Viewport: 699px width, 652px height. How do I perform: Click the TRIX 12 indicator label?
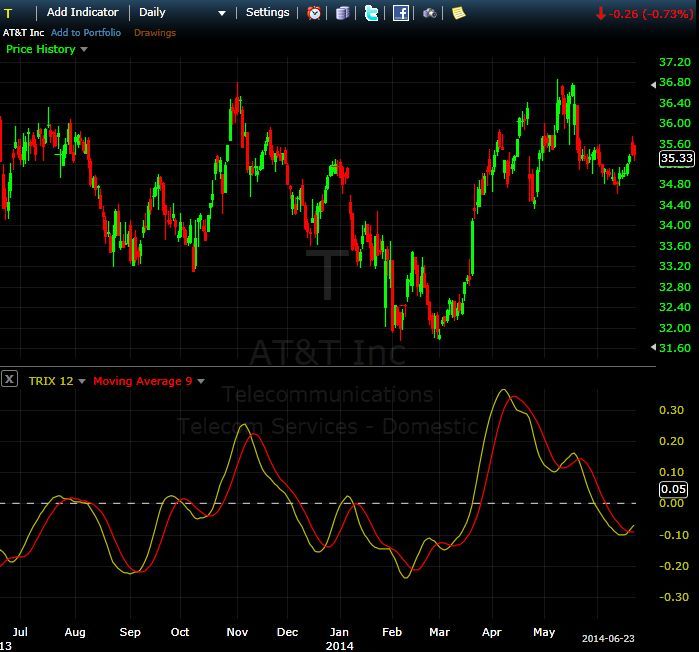pyautogui.click(x=51, y=381)
